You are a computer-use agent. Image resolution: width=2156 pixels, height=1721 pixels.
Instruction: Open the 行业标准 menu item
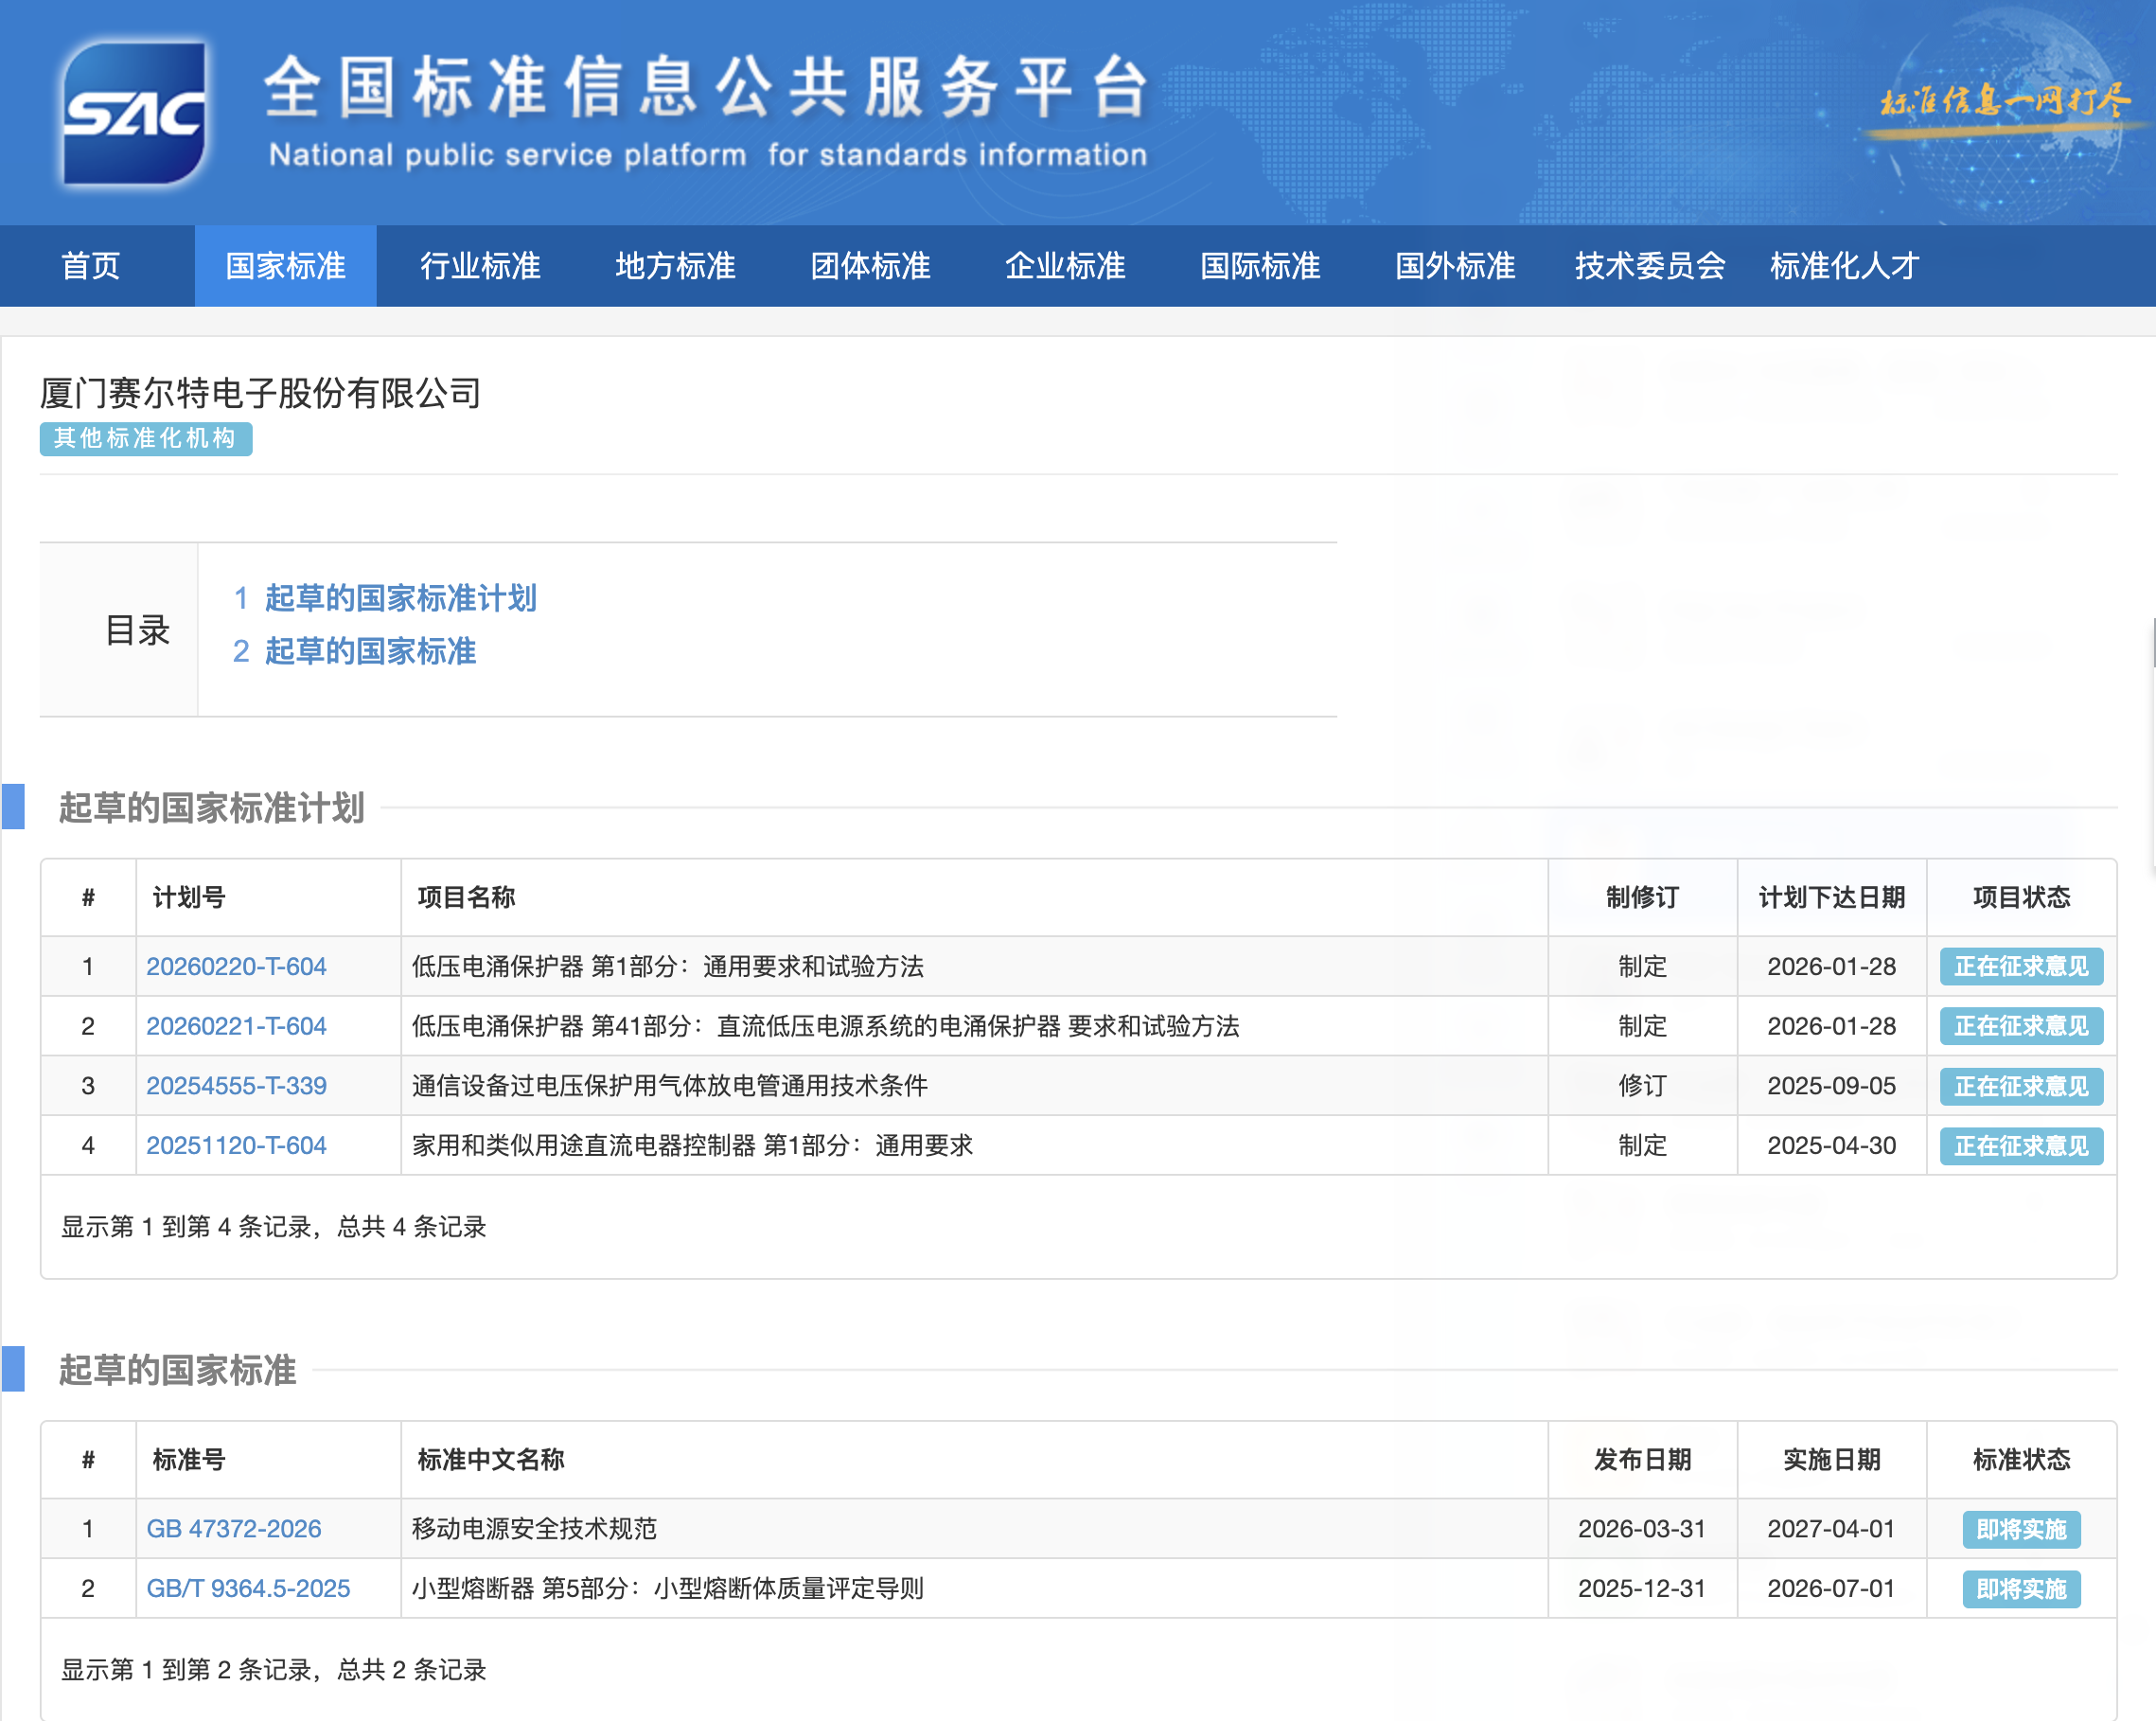(480, 266)
